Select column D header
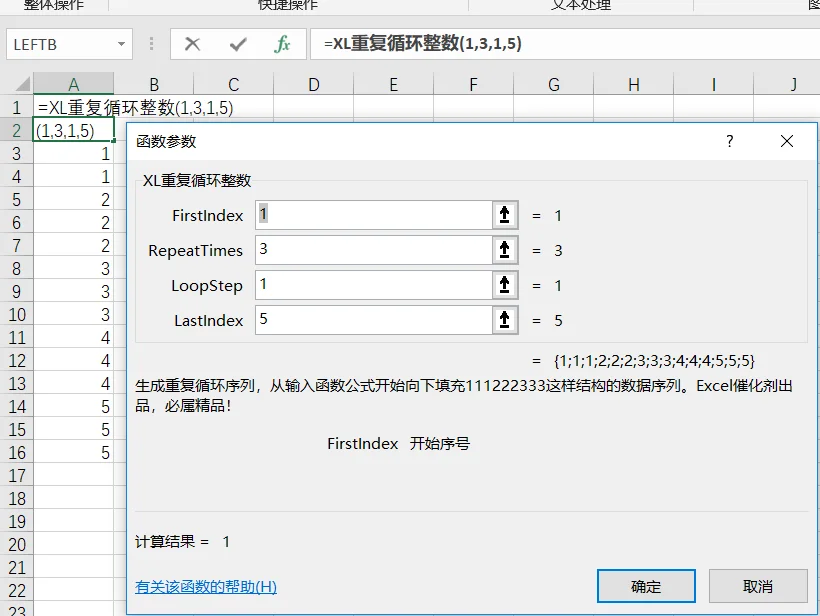Viewport: 820px width, 616px height. coord(314,84)
